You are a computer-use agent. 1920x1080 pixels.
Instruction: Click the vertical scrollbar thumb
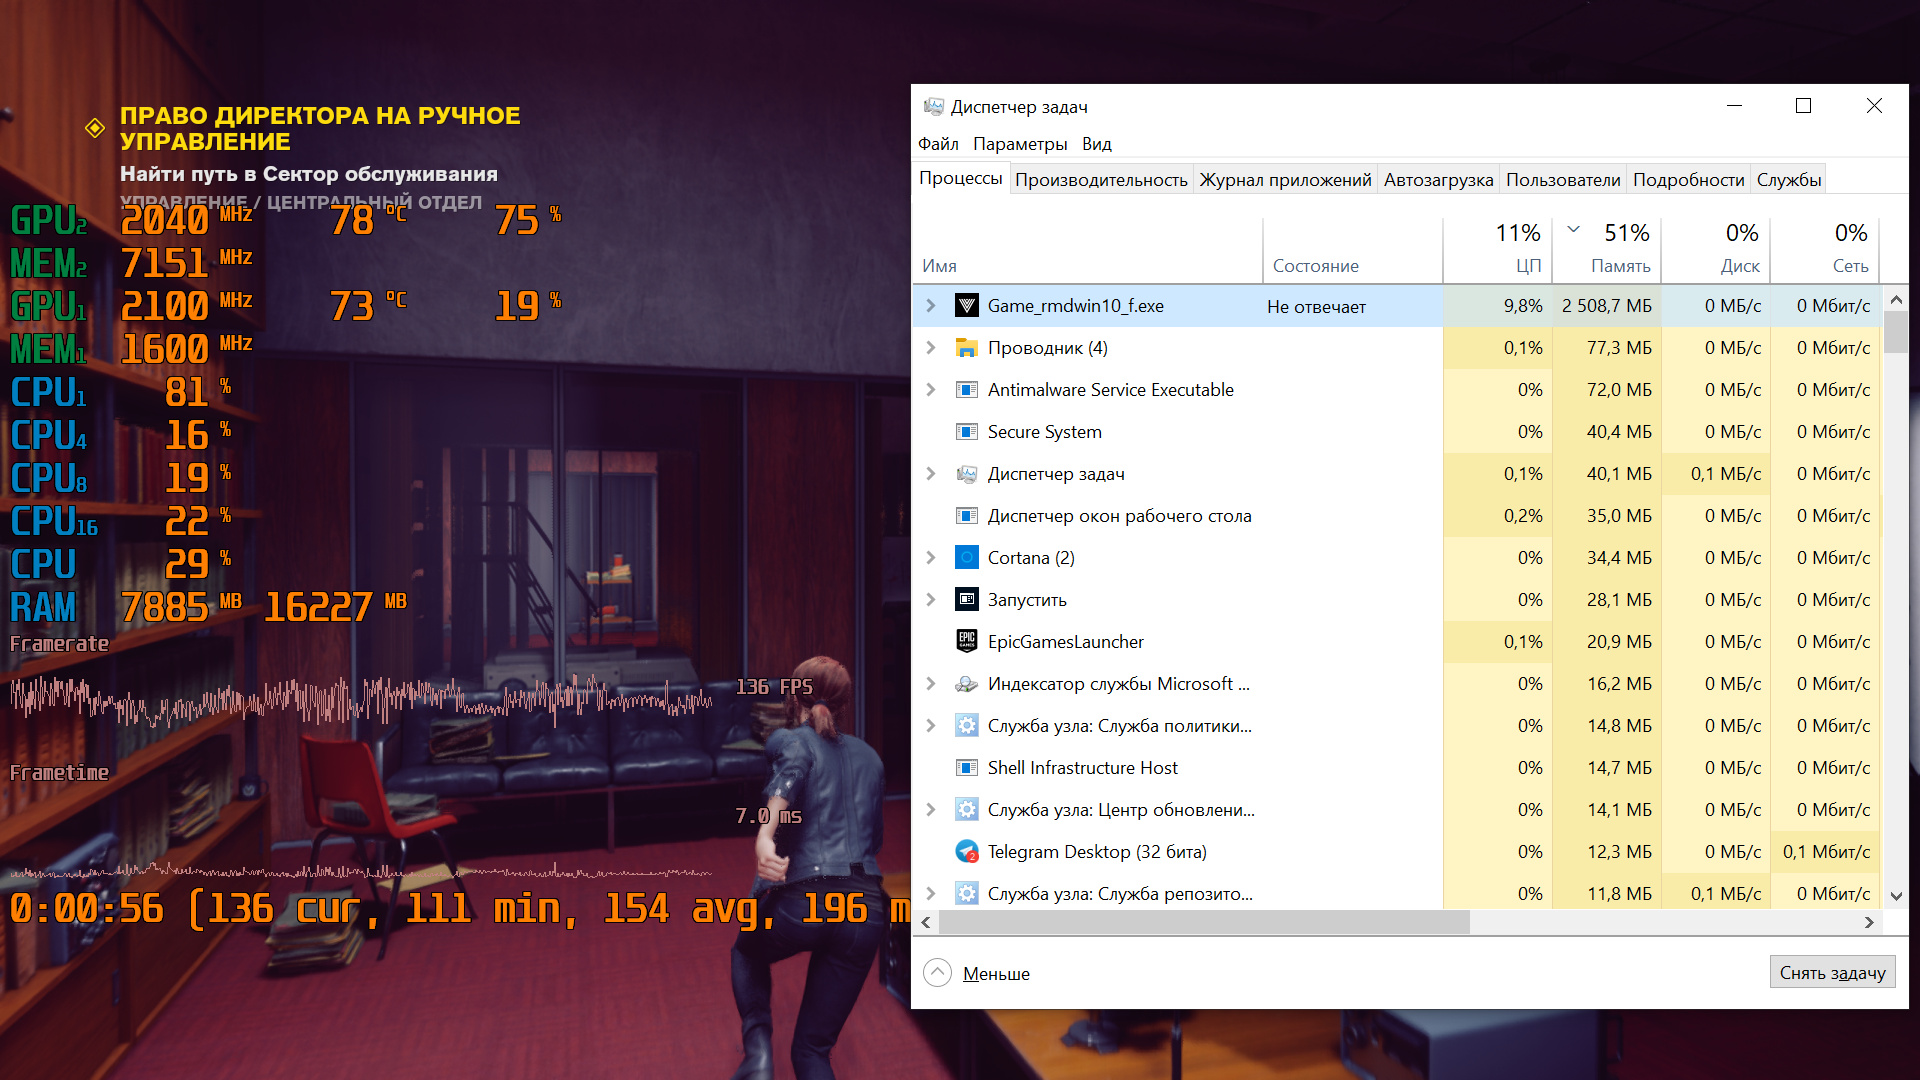click(1896, 332)
